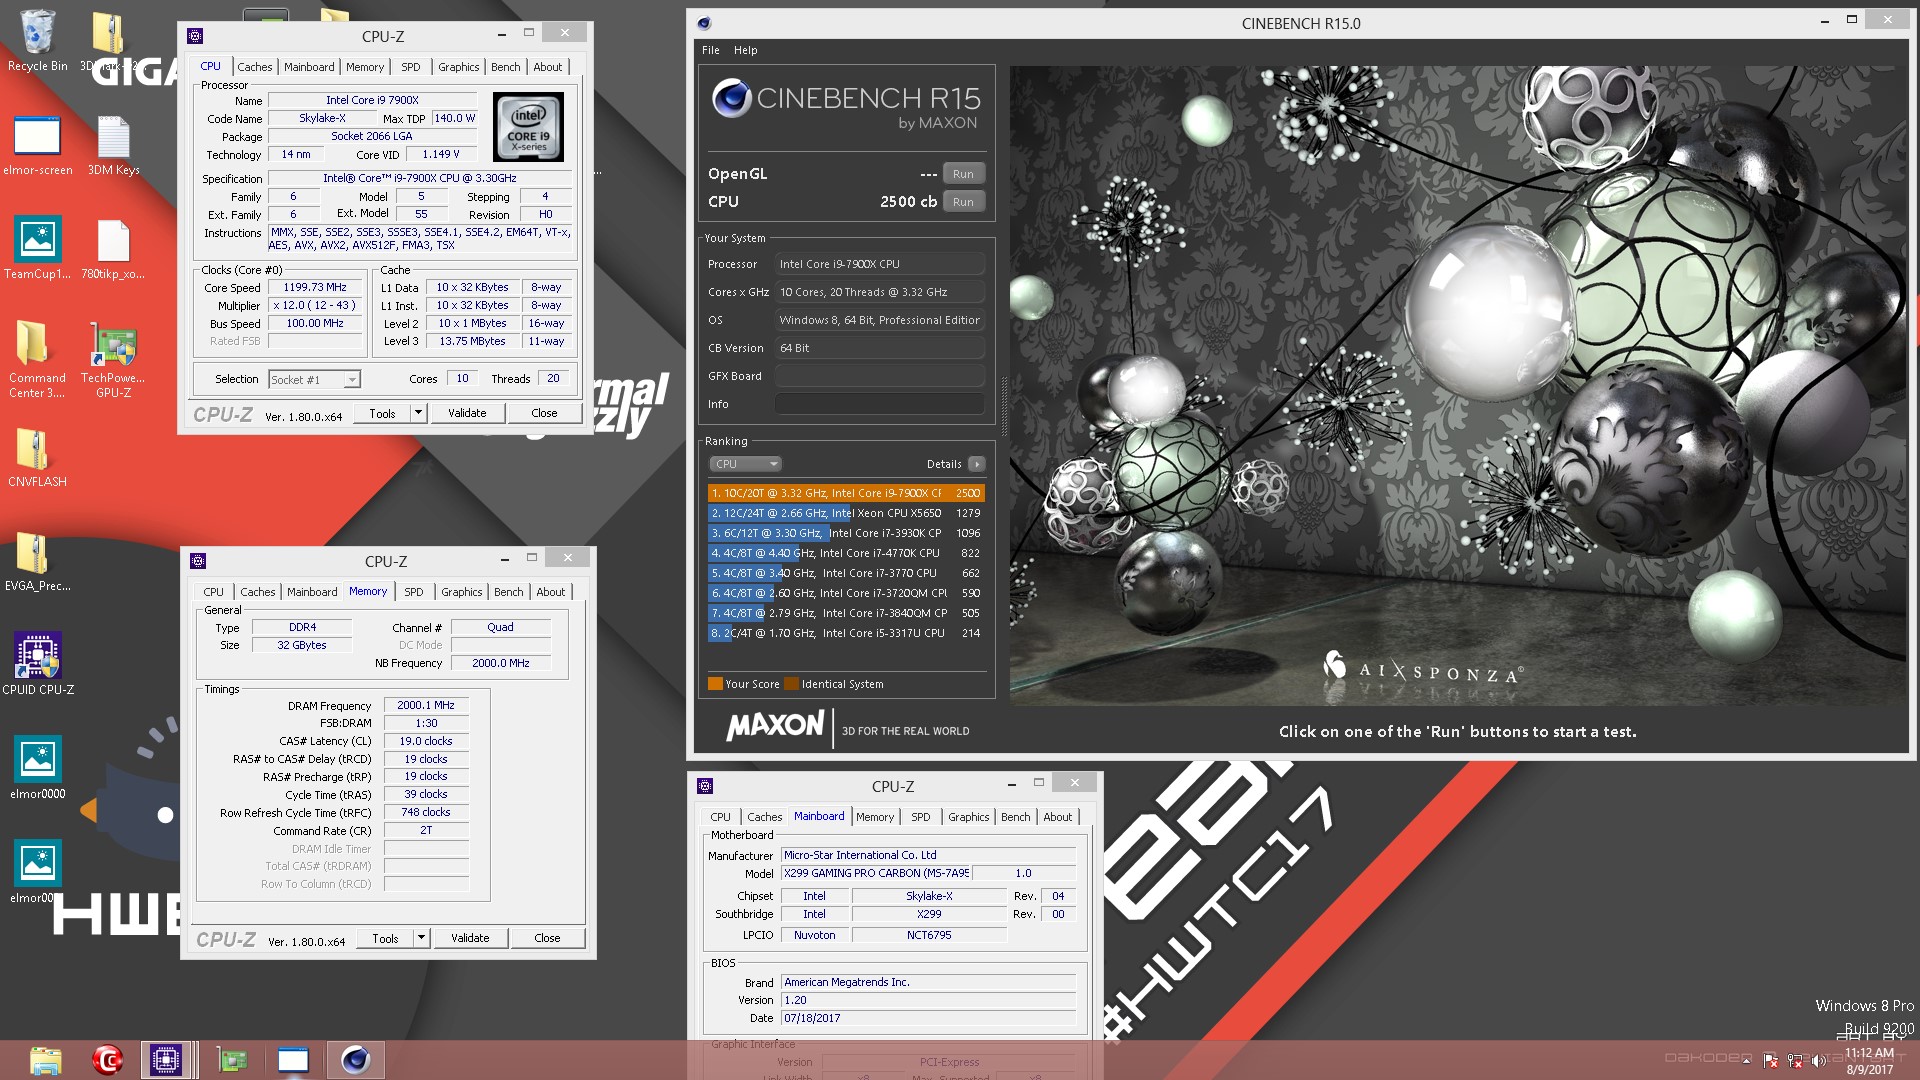Image resolution: width=1920 pixels, height=1080 pixels.
Task: Click the title bar icon of Memory CPU-Z window
Action: 198,561
